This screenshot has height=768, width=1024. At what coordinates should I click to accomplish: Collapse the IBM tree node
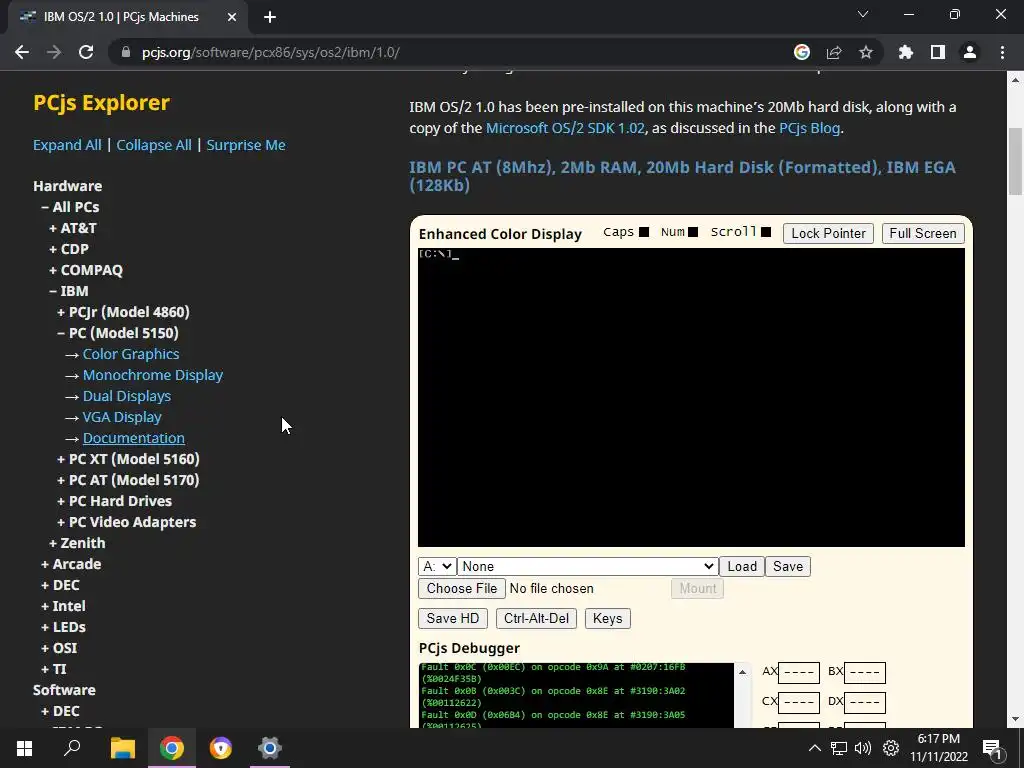[69, 291]
